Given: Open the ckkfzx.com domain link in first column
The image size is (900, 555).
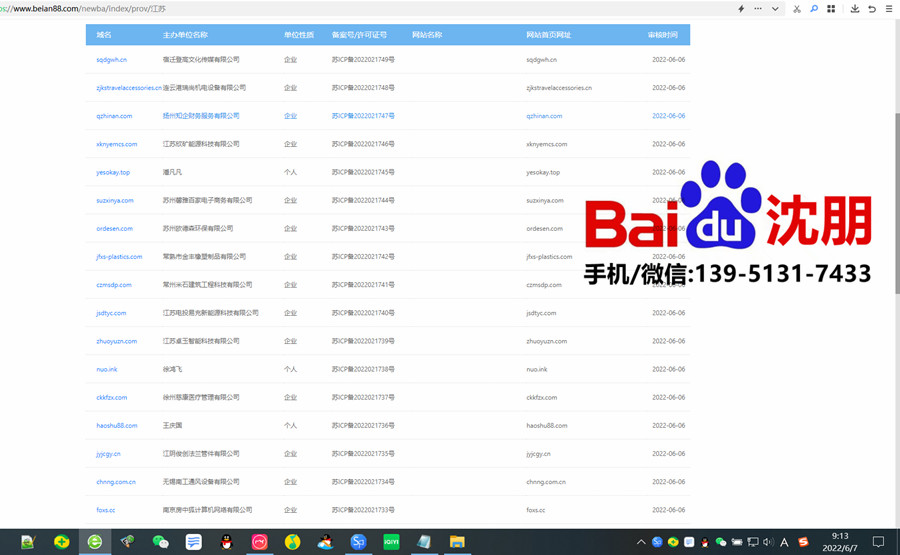Looking at the screenshot, I should click(111, 397).
